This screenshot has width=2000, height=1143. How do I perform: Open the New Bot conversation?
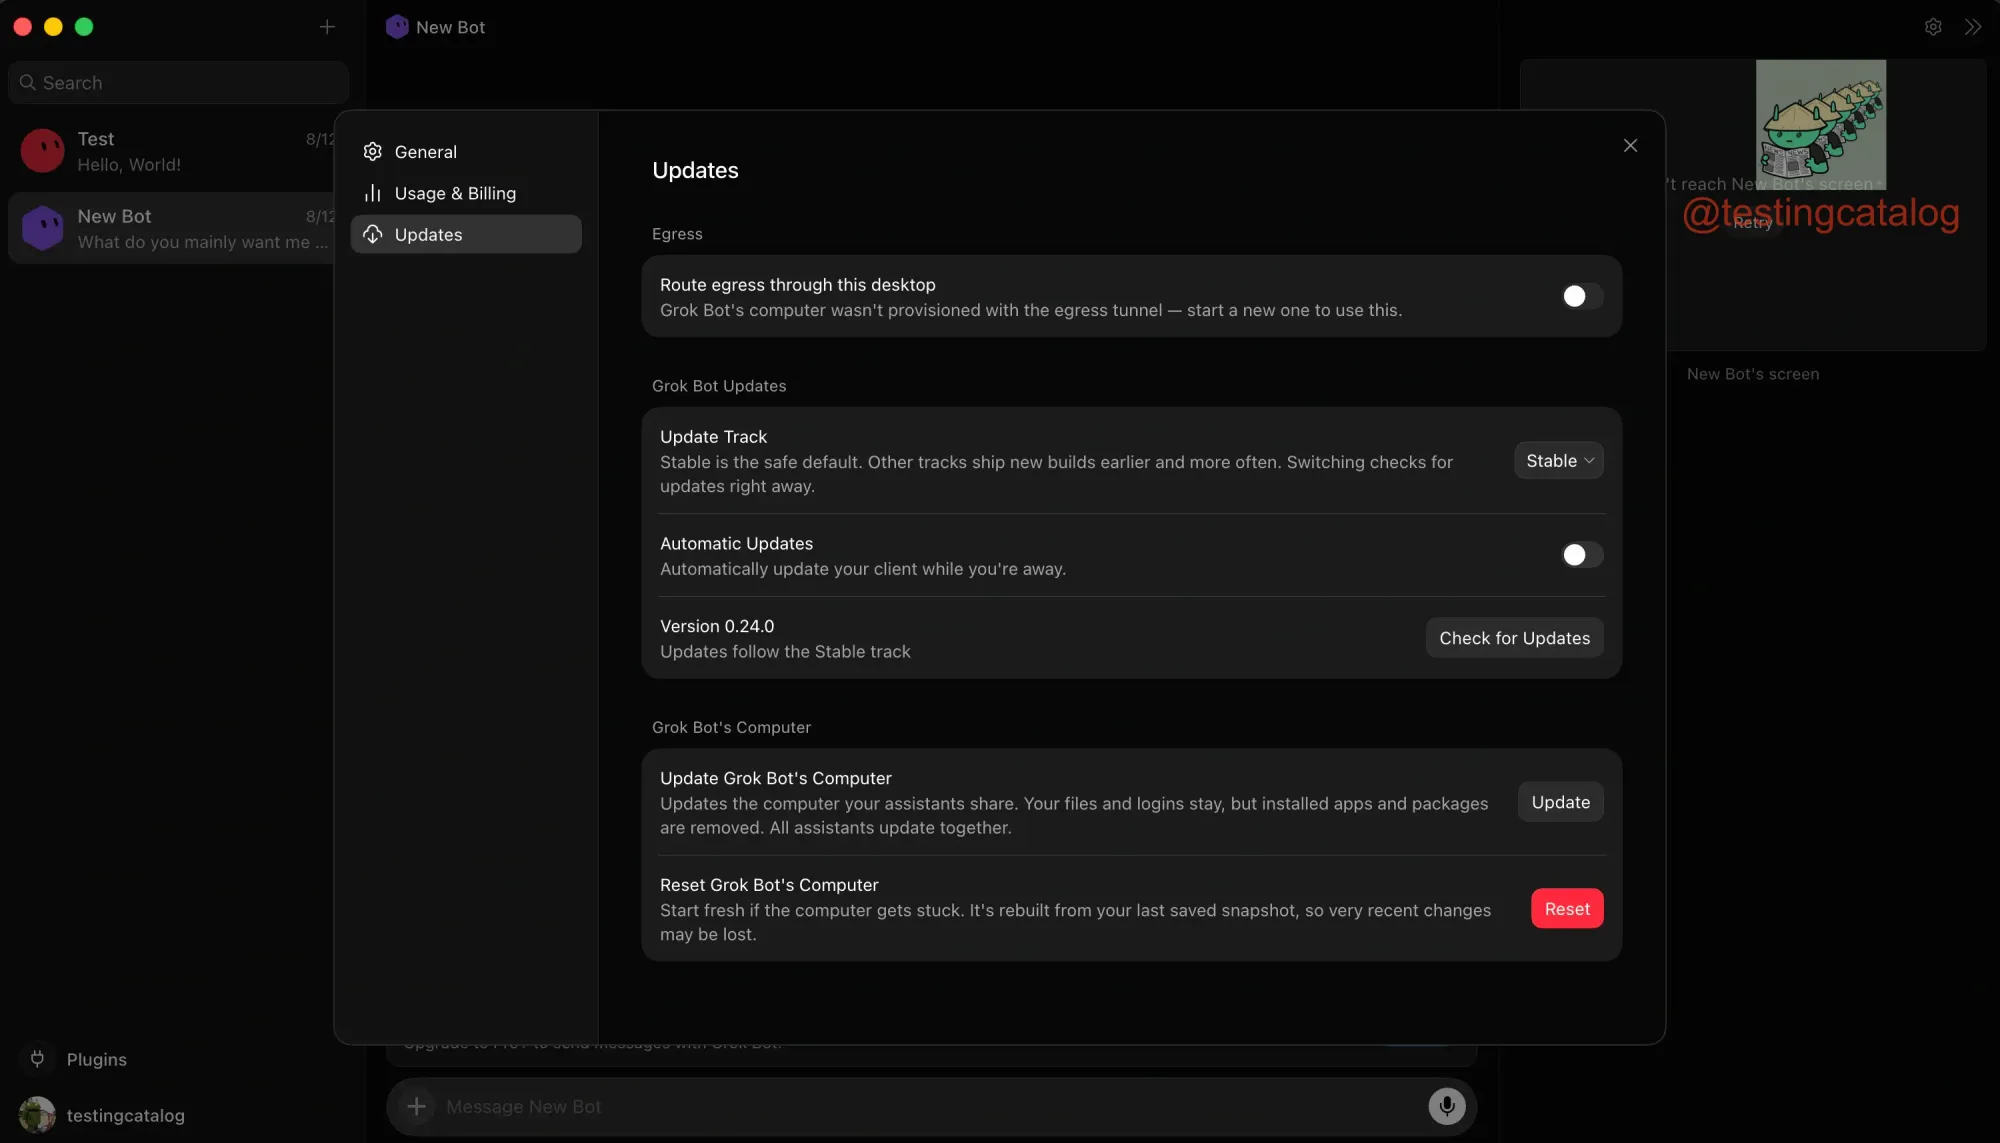[x=172, y=228]
